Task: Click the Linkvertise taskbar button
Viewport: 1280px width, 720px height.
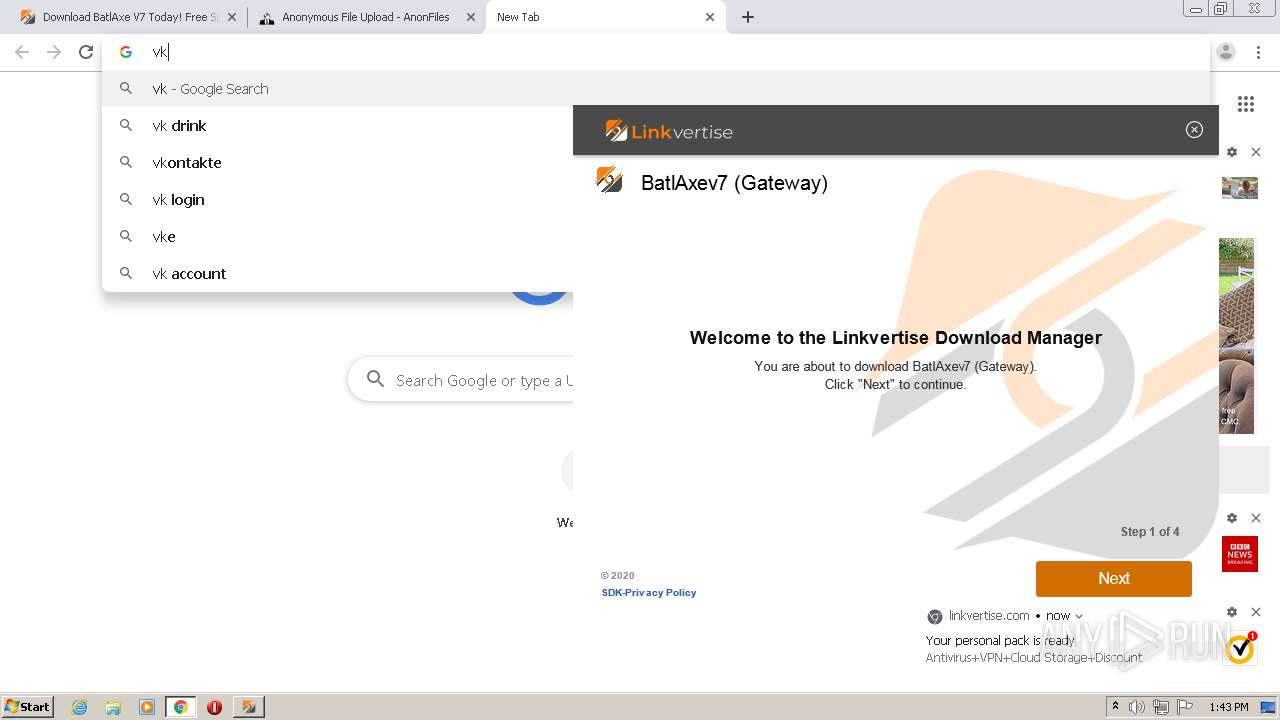Action: 248,707
